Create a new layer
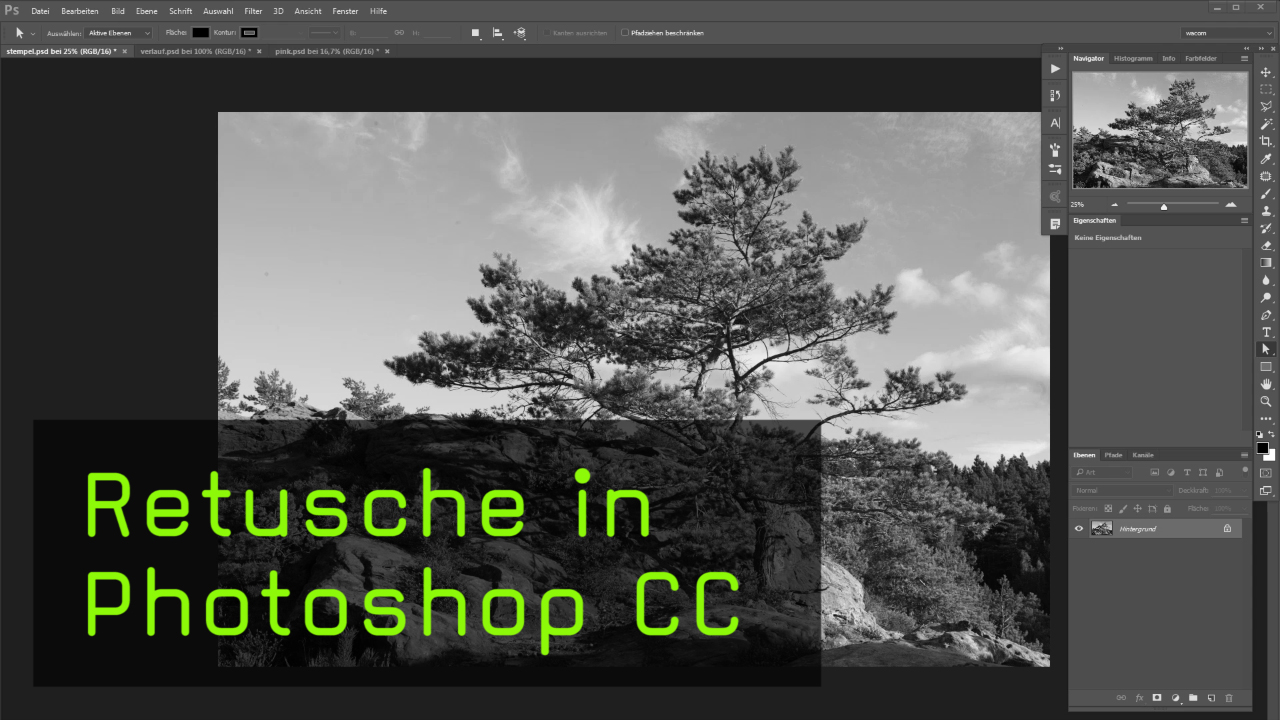The width and height of the screenshot is (1280, 720). point(1212,697)
